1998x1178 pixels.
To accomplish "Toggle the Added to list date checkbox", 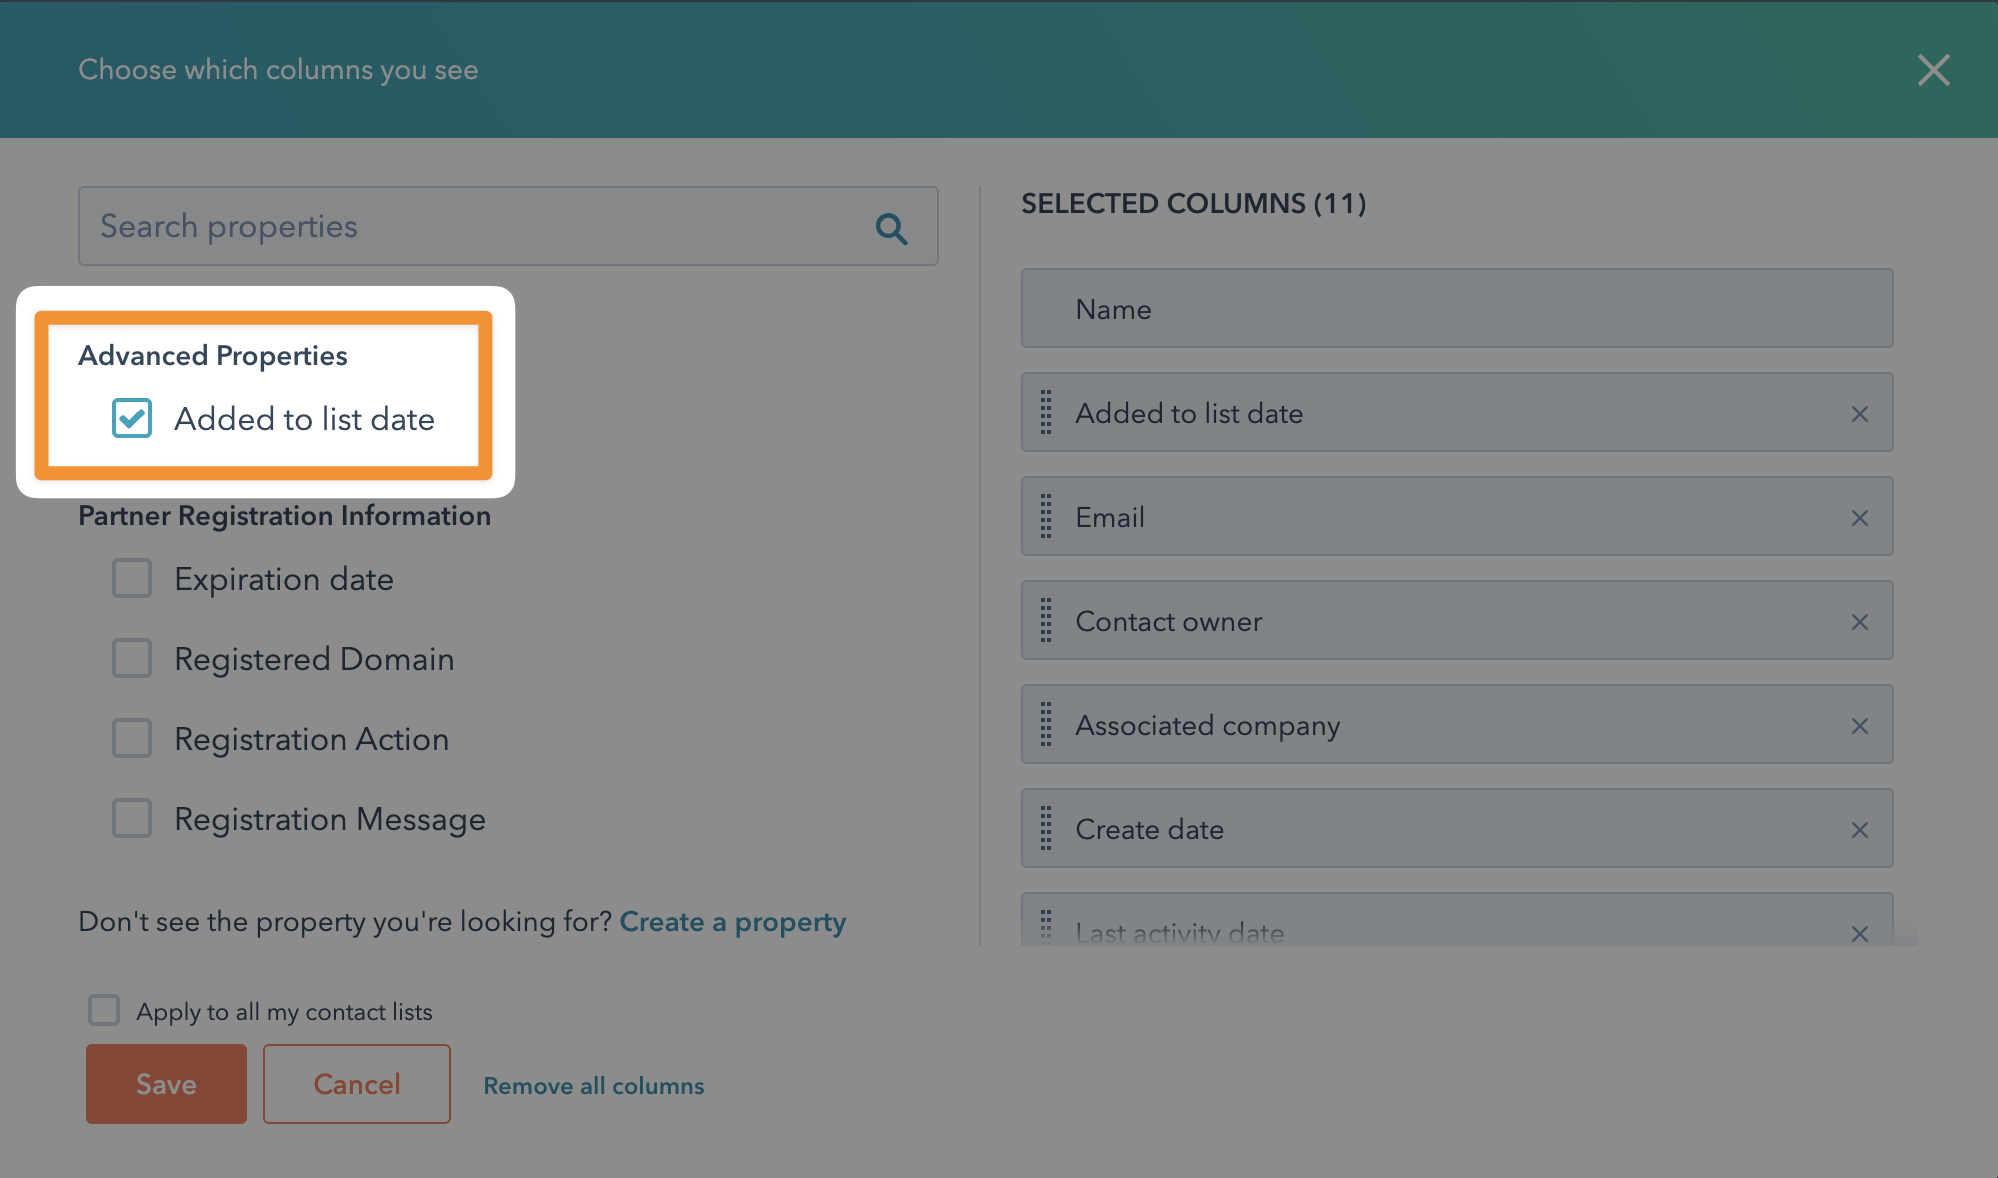I will pyautogui.click(x=130, y=417).
